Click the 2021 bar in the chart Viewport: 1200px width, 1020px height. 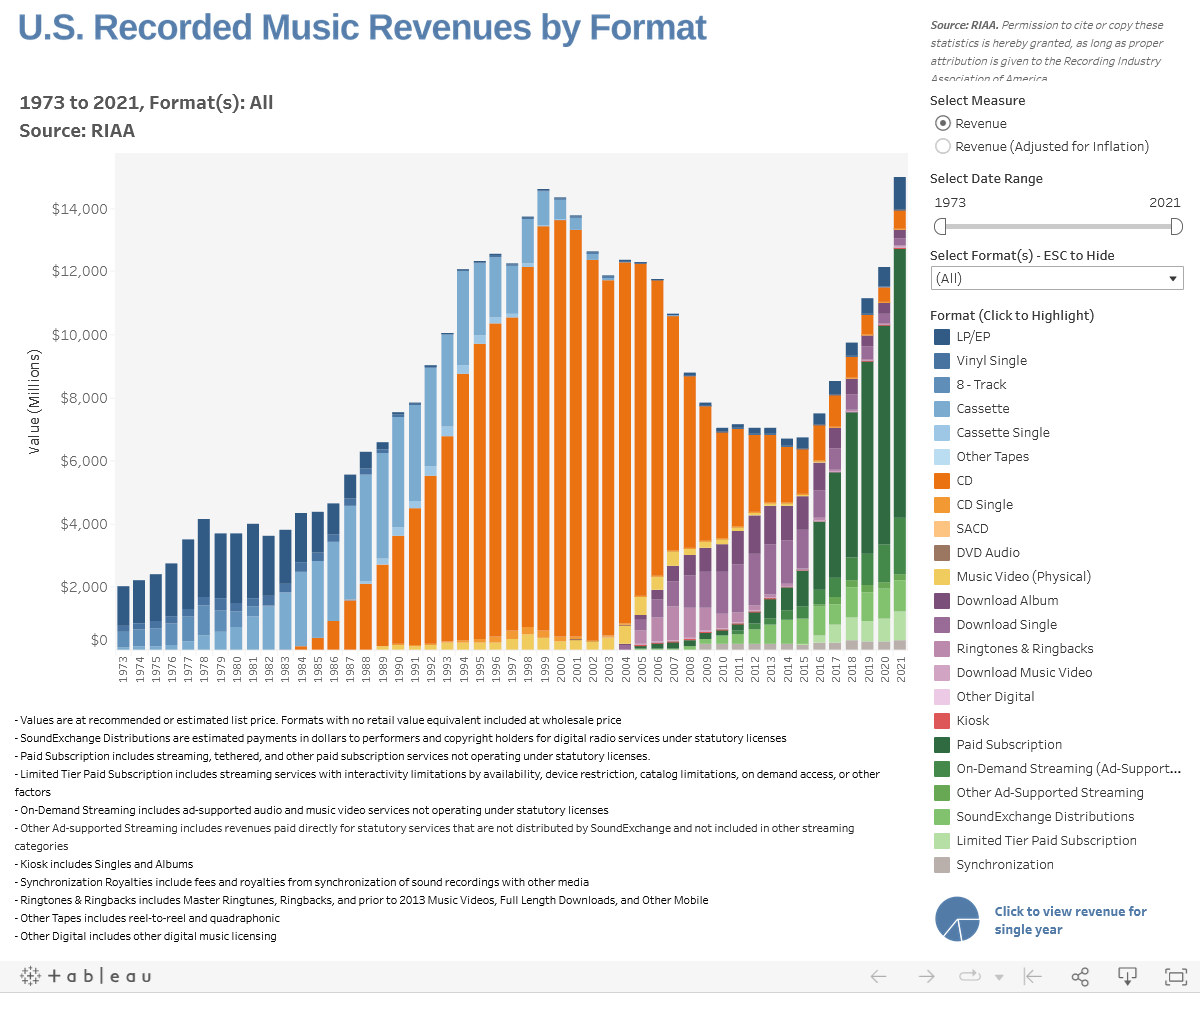(899, 413)
